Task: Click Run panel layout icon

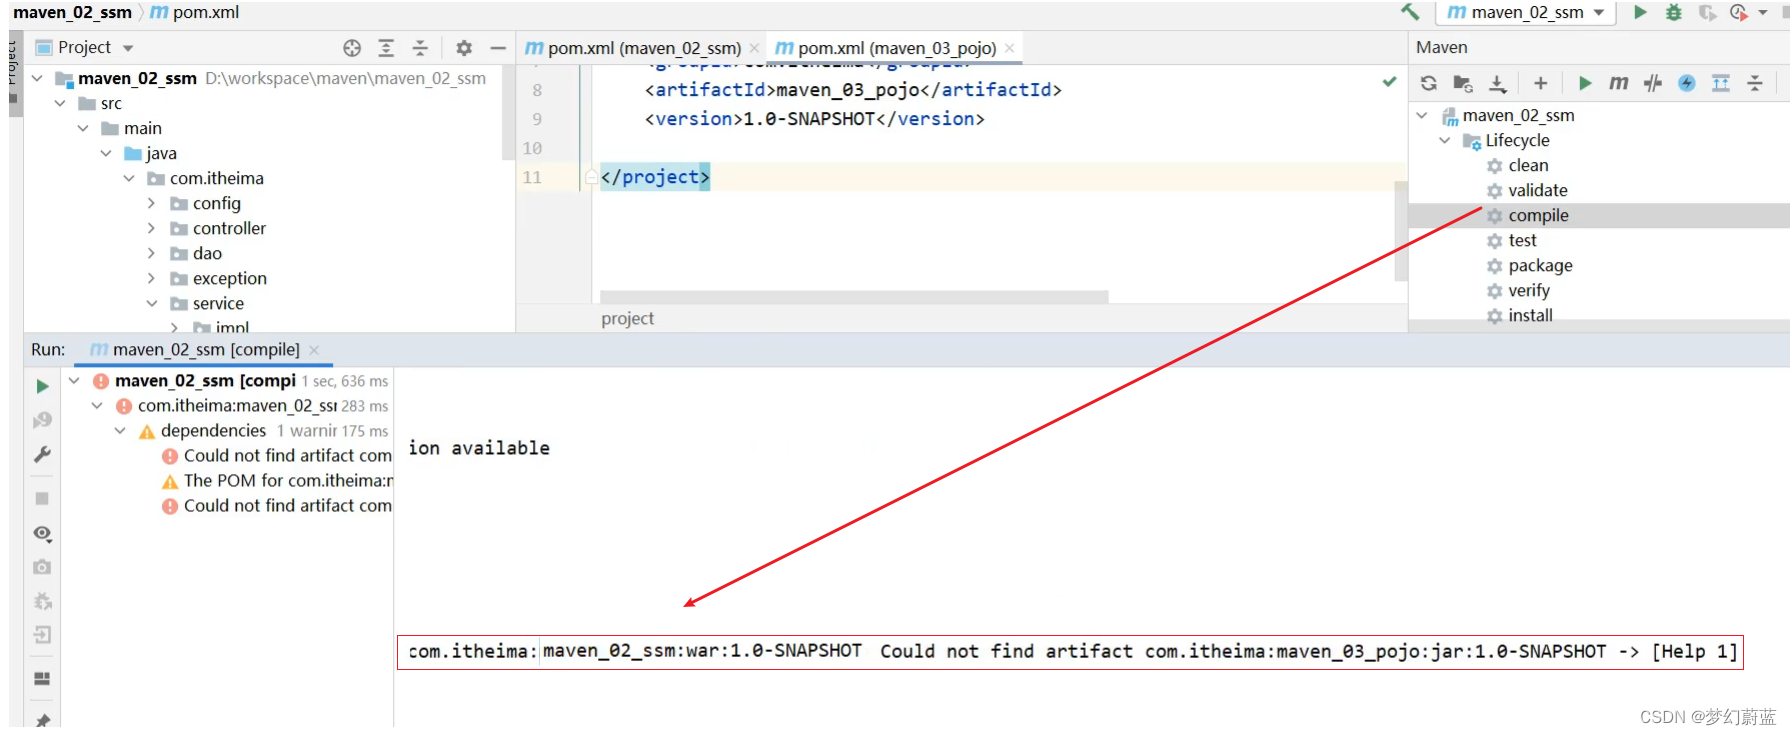Action: point(42,679)
